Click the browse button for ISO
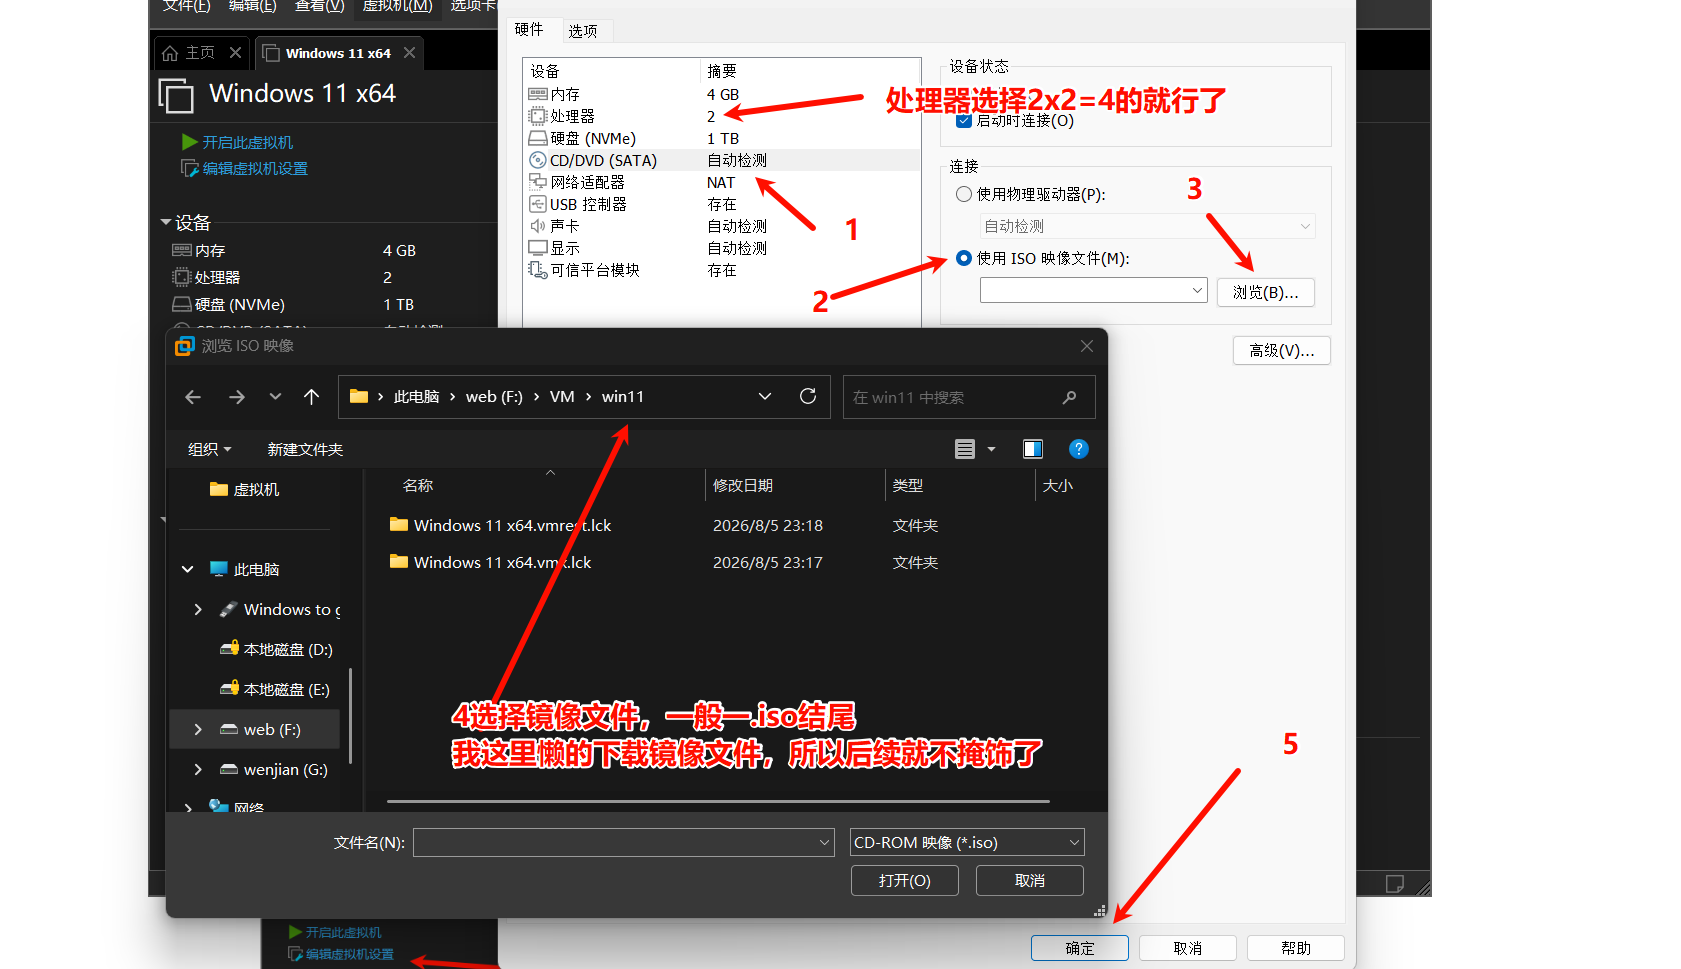The height and width of the screenshot is (969, 1681). 1265,292
